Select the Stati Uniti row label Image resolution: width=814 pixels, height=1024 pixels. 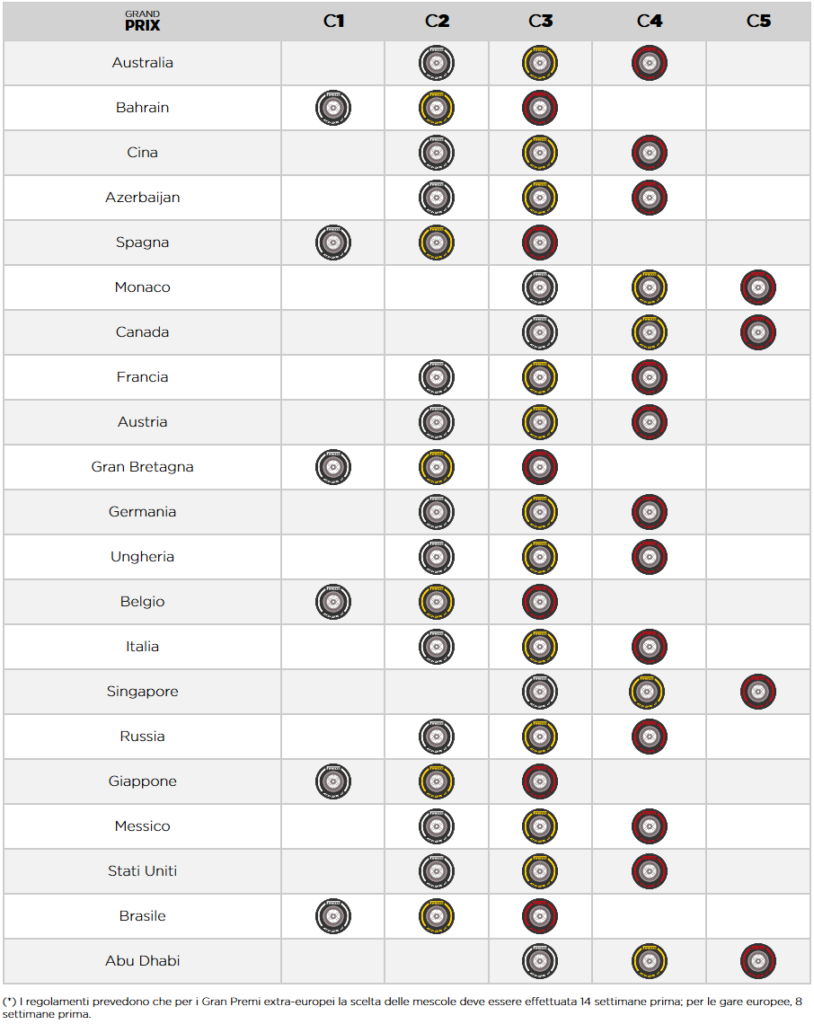[142, 871]
